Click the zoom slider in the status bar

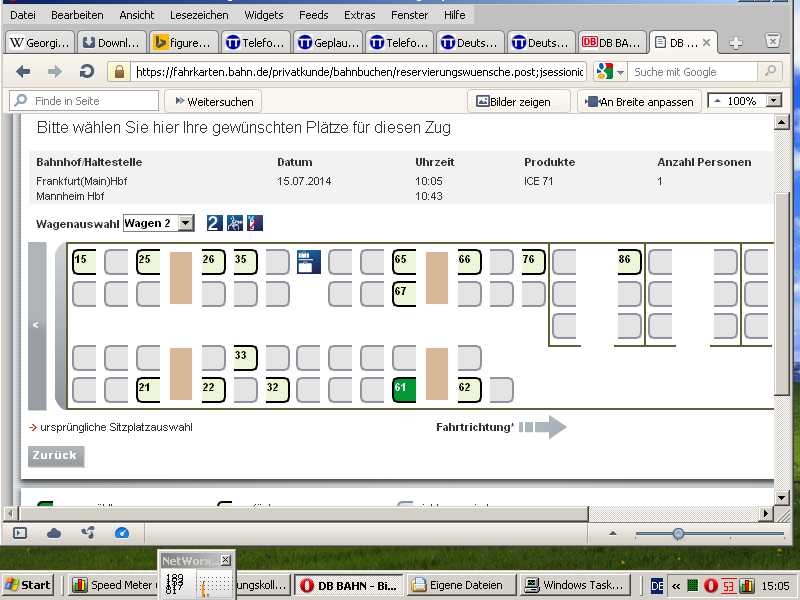tap(678, 534)
